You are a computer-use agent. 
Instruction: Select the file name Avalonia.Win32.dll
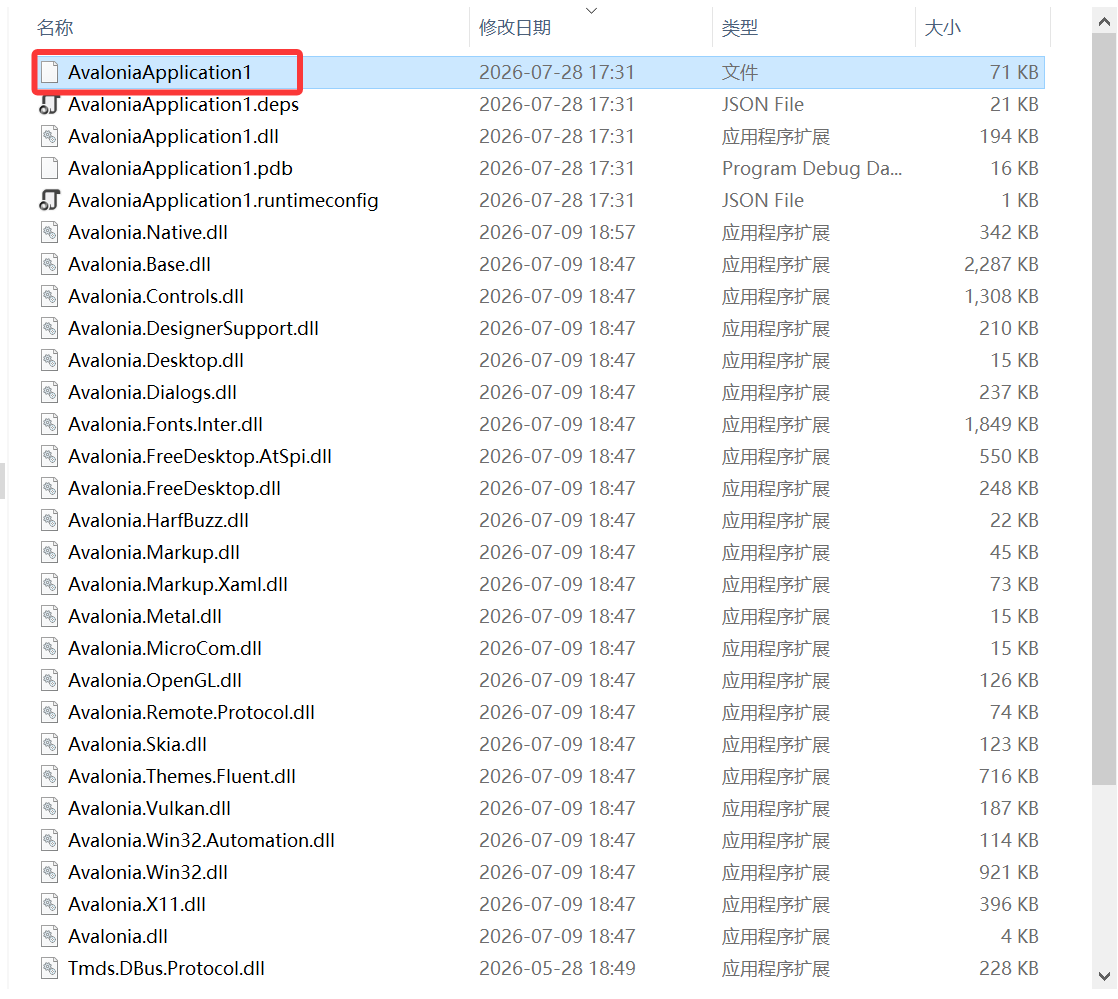148,873
